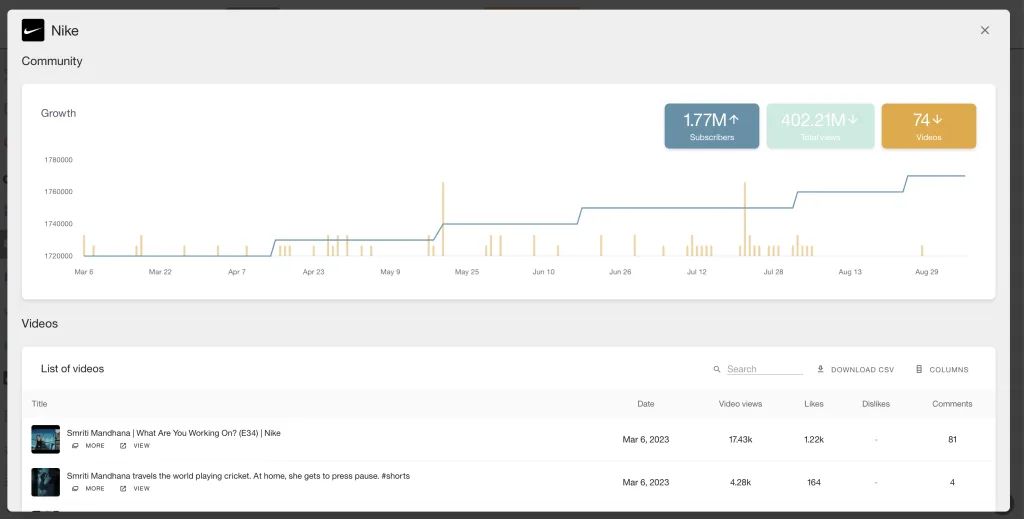Toggle the Subscribers series card
1024x519 pixels.
[x=711, y=126]
